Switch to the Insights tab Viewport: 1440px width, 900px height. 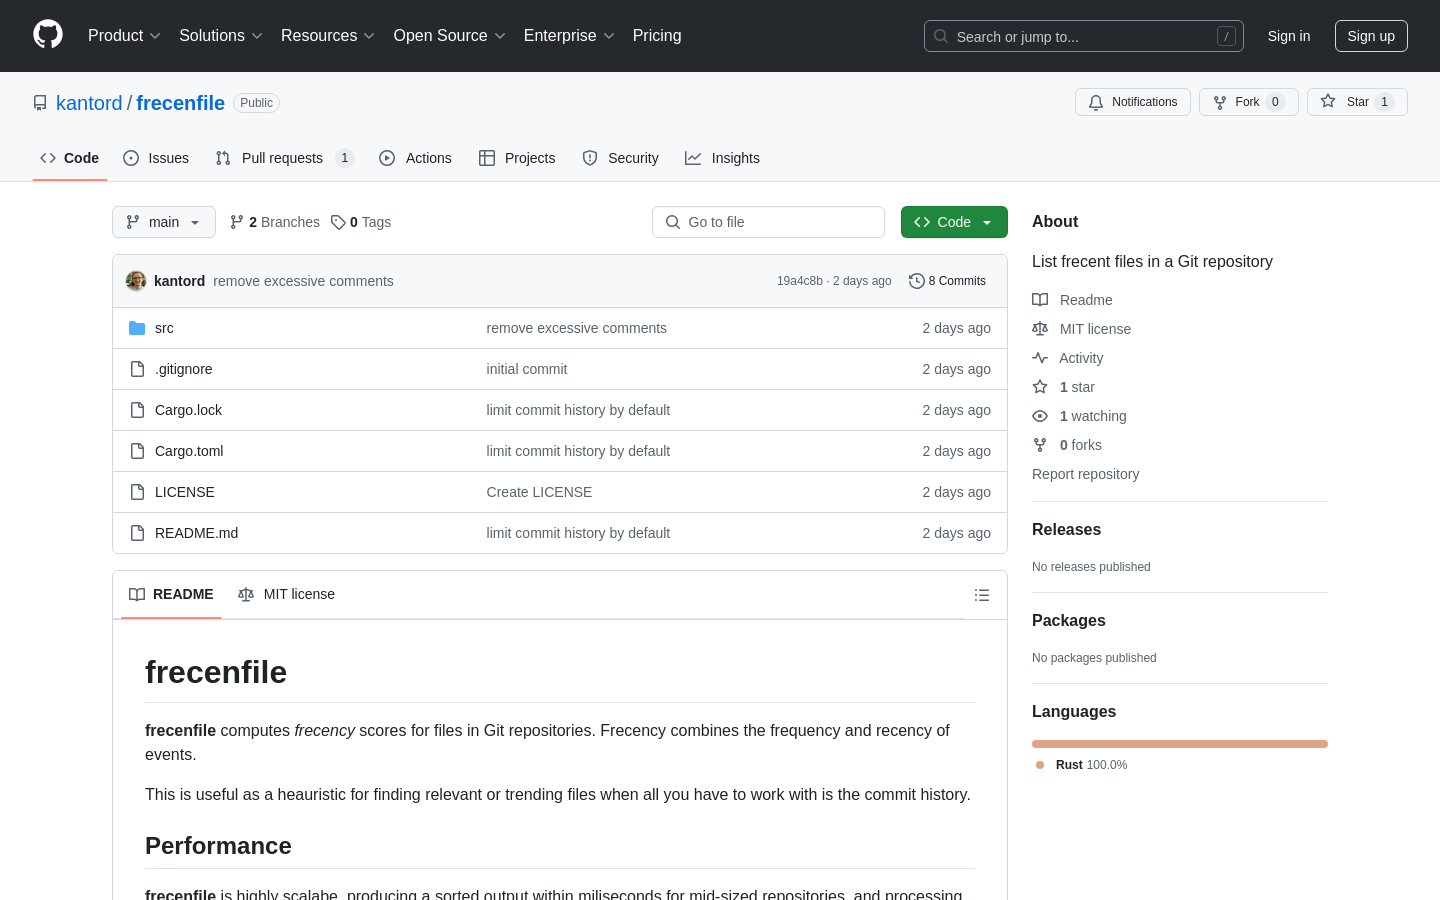pyautogui.click(x=723, y=158)
